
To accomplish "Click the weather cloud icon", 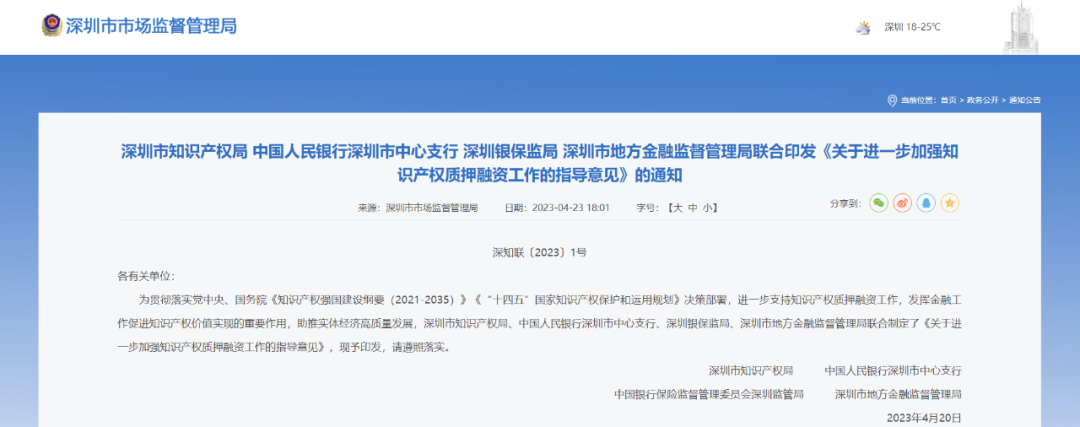I will (862, 28).
